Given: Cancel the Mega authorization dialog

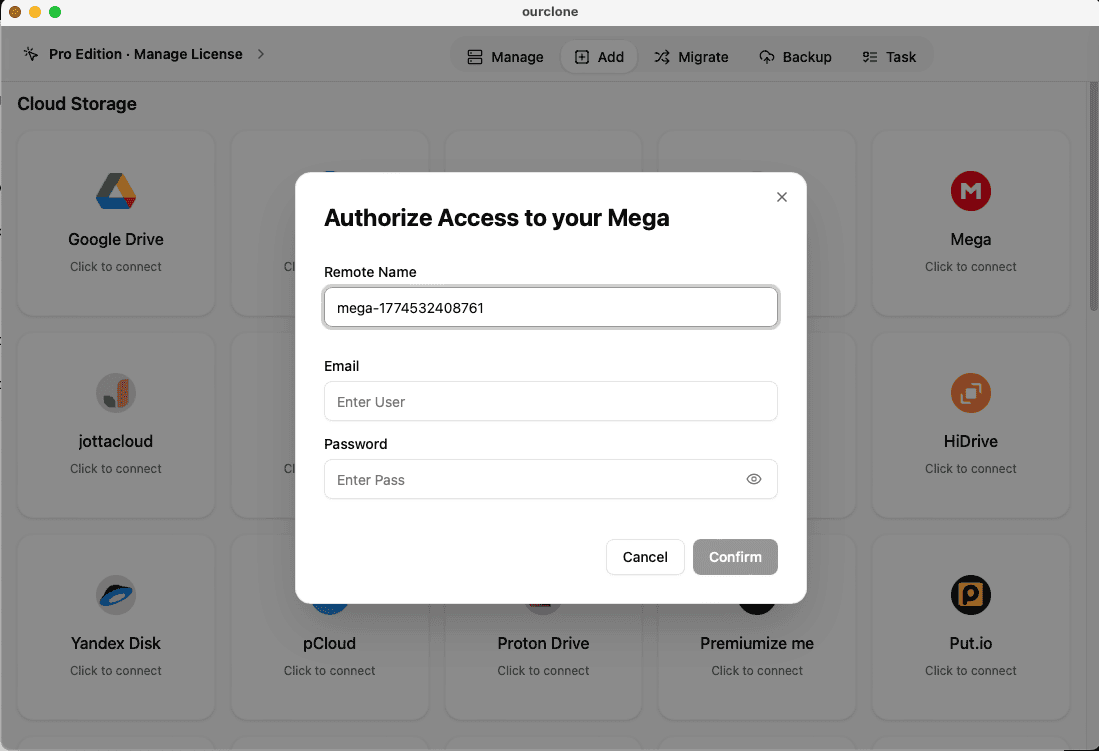Looking at the screenshot, I should pos(645,557).
